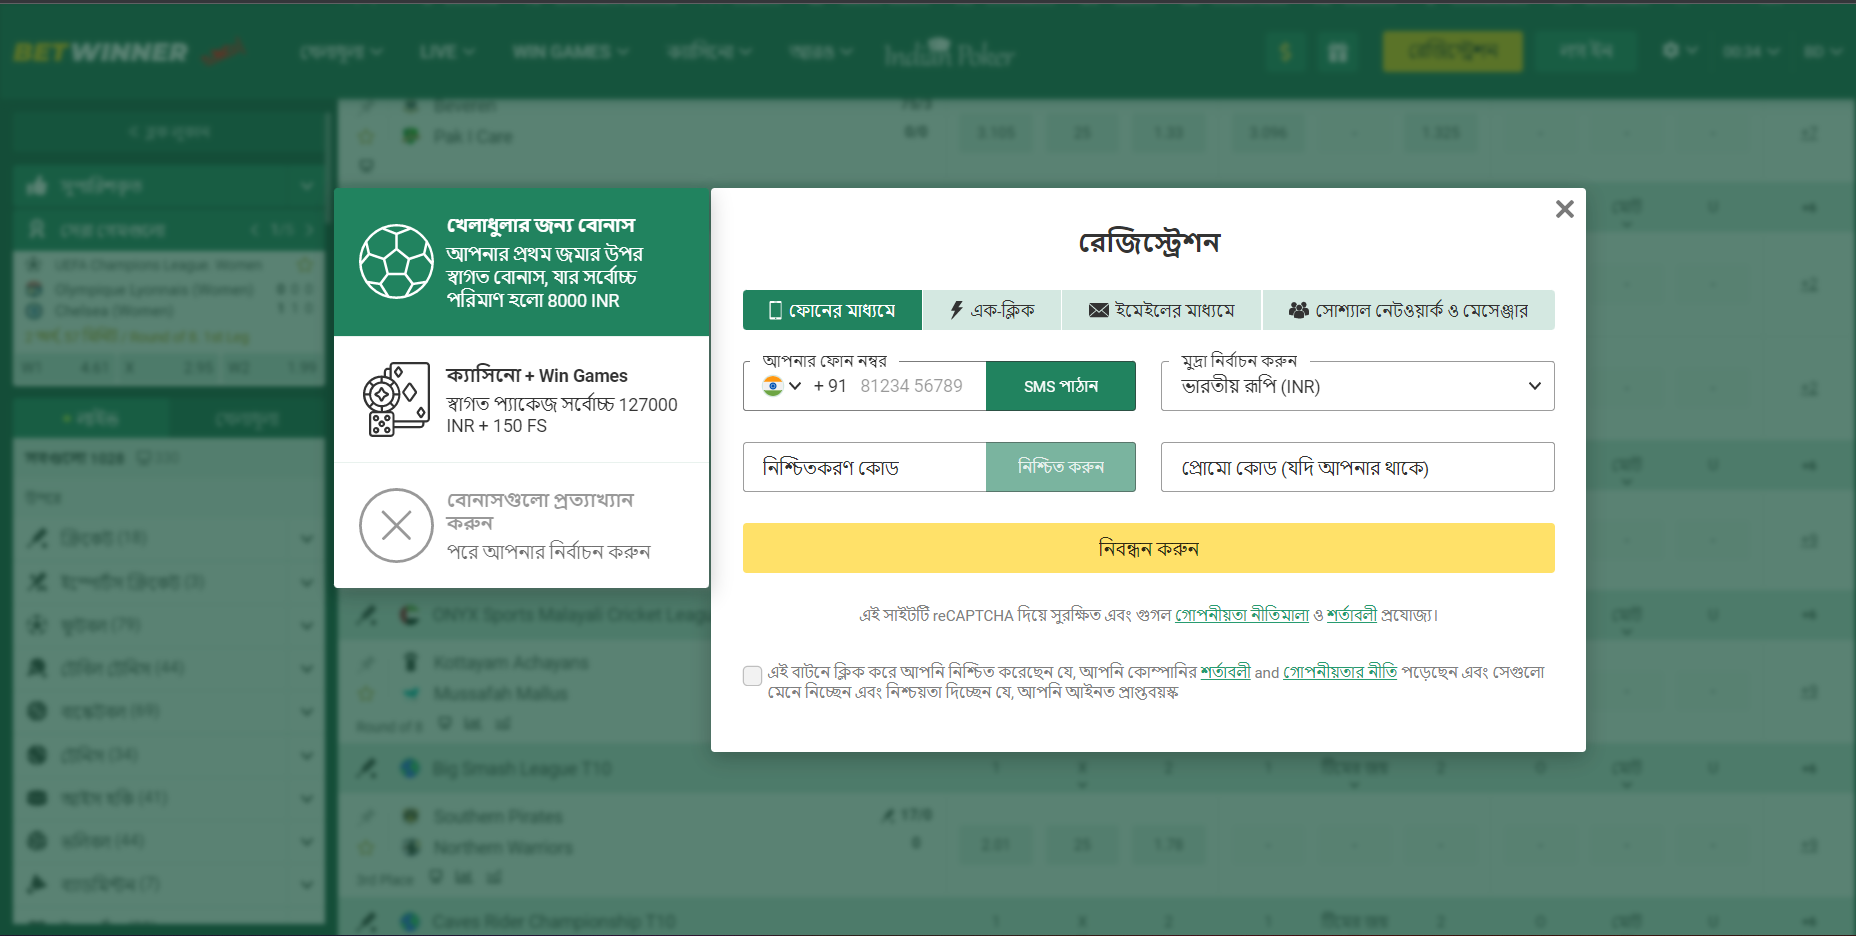Viewport: 1856px width, 936px height.
Task: Open the LIVE menu in header
Action: [446, 51]
